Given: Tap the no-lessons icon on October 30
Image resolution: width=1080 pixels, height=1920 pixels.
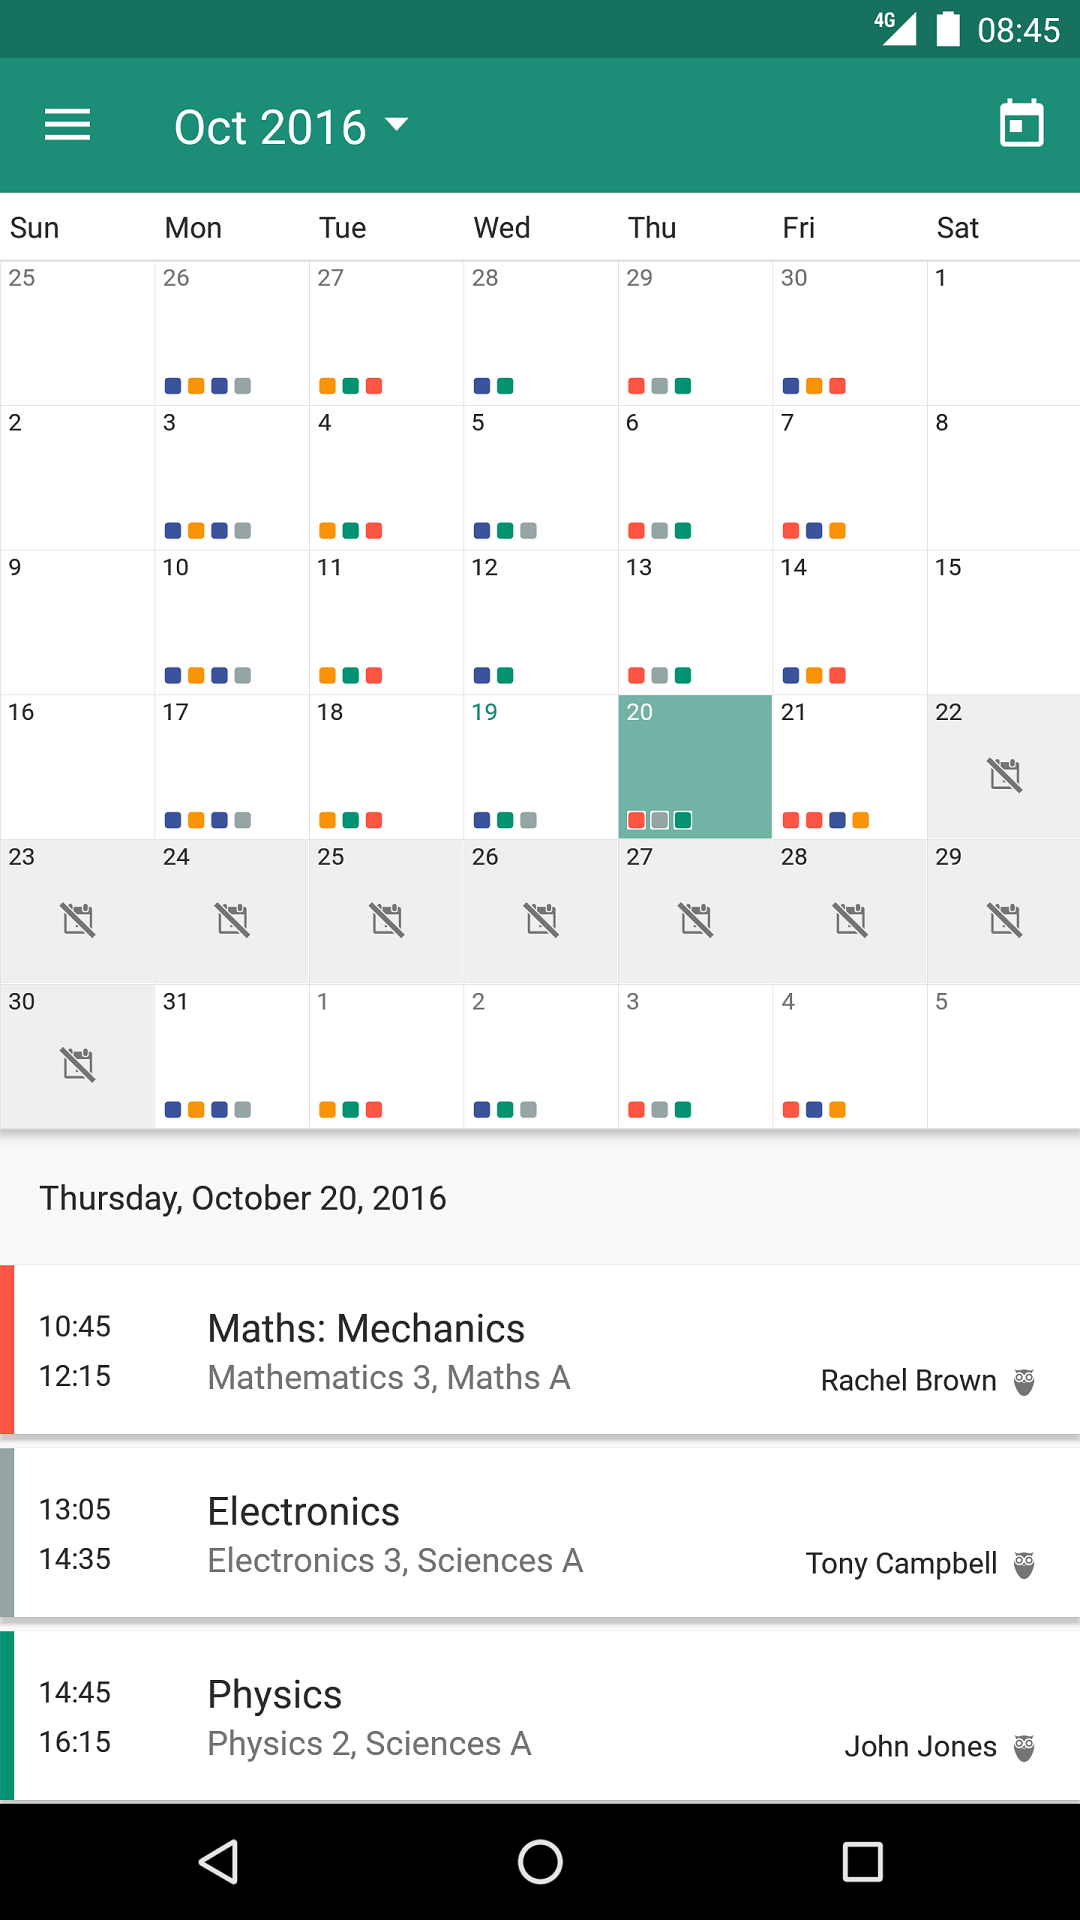Looking at the screenshot, I should pyautogui.click(x=77, y=1065).
